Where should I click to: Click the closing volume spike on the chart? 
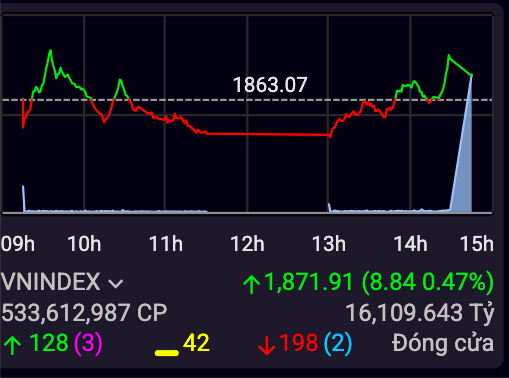(464, 167)
